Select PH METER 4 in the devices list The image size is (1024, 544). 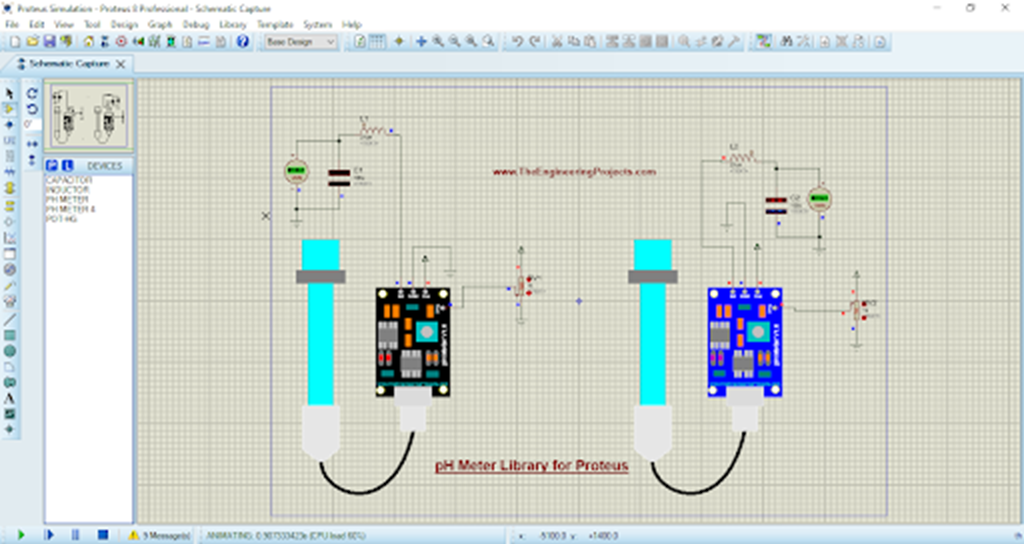click(x=70, y=210)
